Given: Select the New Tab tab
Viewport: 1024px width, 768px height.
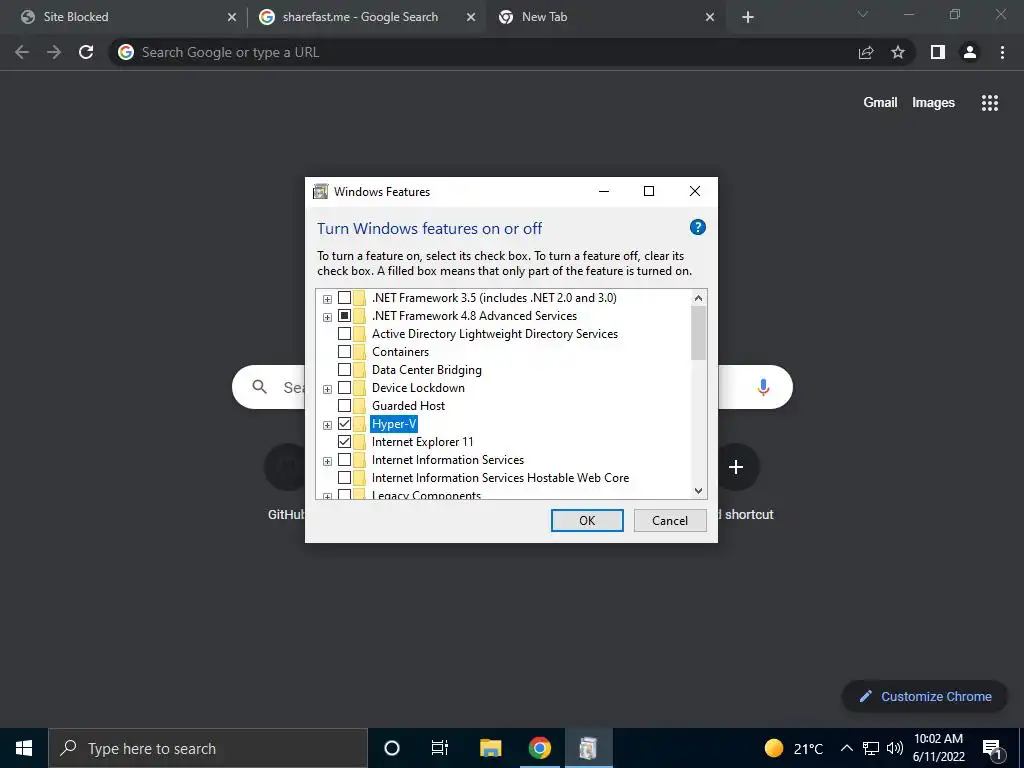Looking at the screenshot, I should (x=605, y=17).
